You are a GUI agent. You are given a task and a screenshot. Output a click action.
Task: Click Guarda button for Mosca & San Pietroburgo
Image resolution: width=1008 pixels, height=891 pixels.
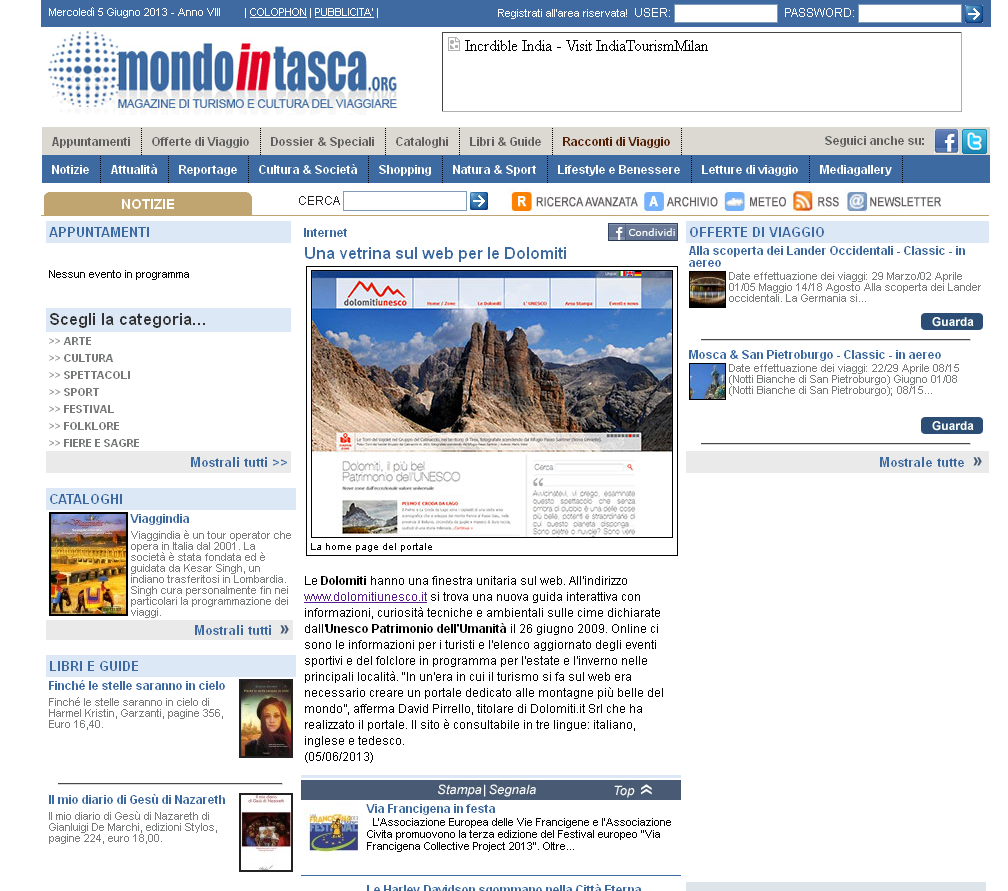click(951, 426)
